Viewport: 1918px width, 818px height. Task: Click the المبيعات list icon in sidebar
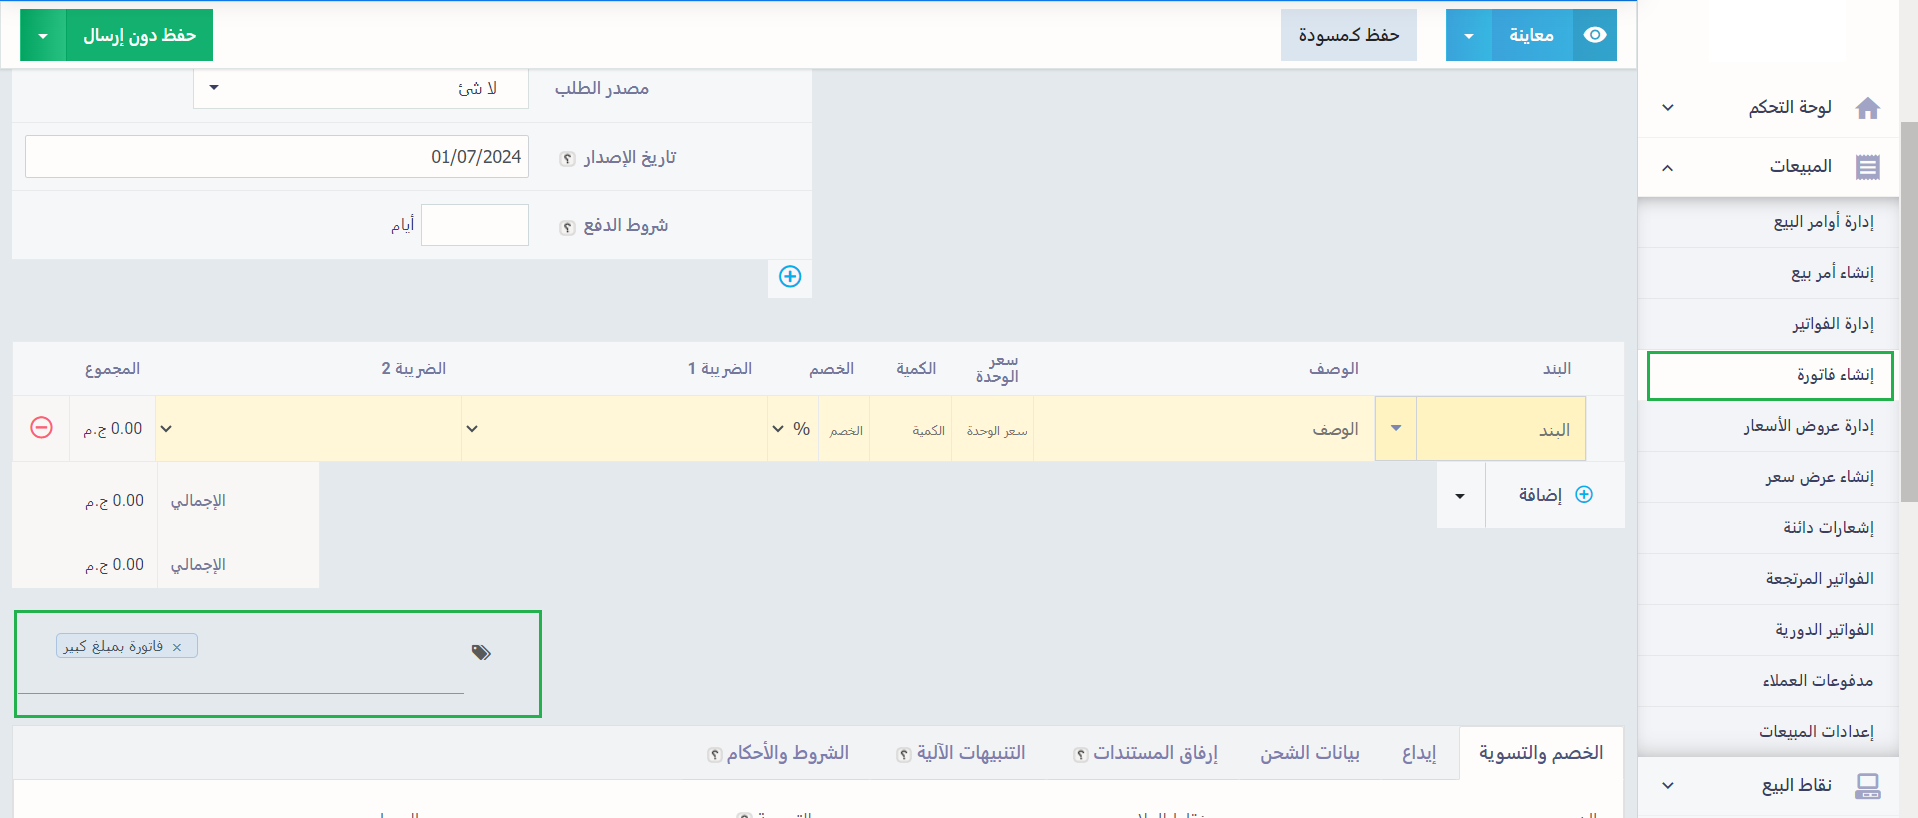click(x=1867, y=167)
